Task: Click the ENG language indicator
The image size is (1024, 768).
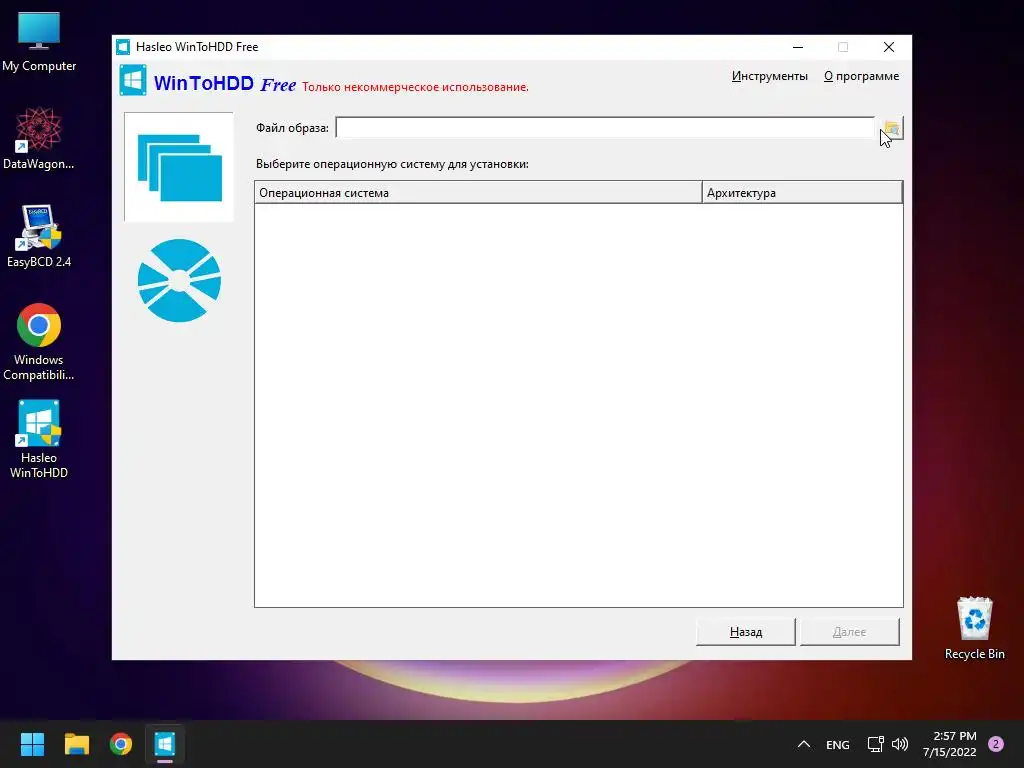Action: 837,744
